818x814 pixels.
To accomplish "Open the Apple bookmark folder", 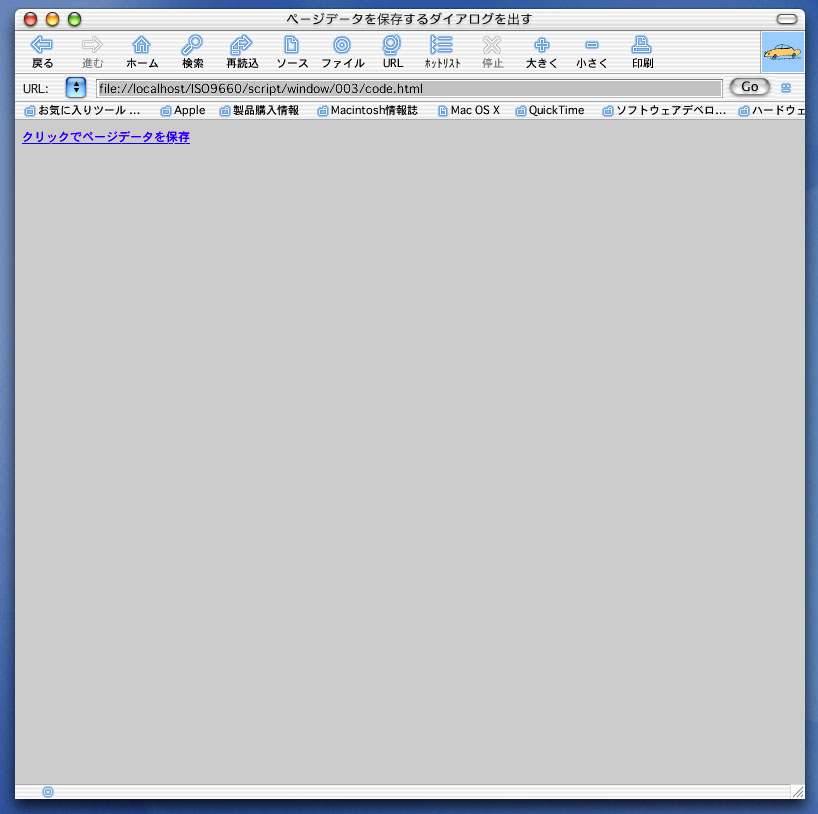I will pyautogui.click(x=183, y=110).
